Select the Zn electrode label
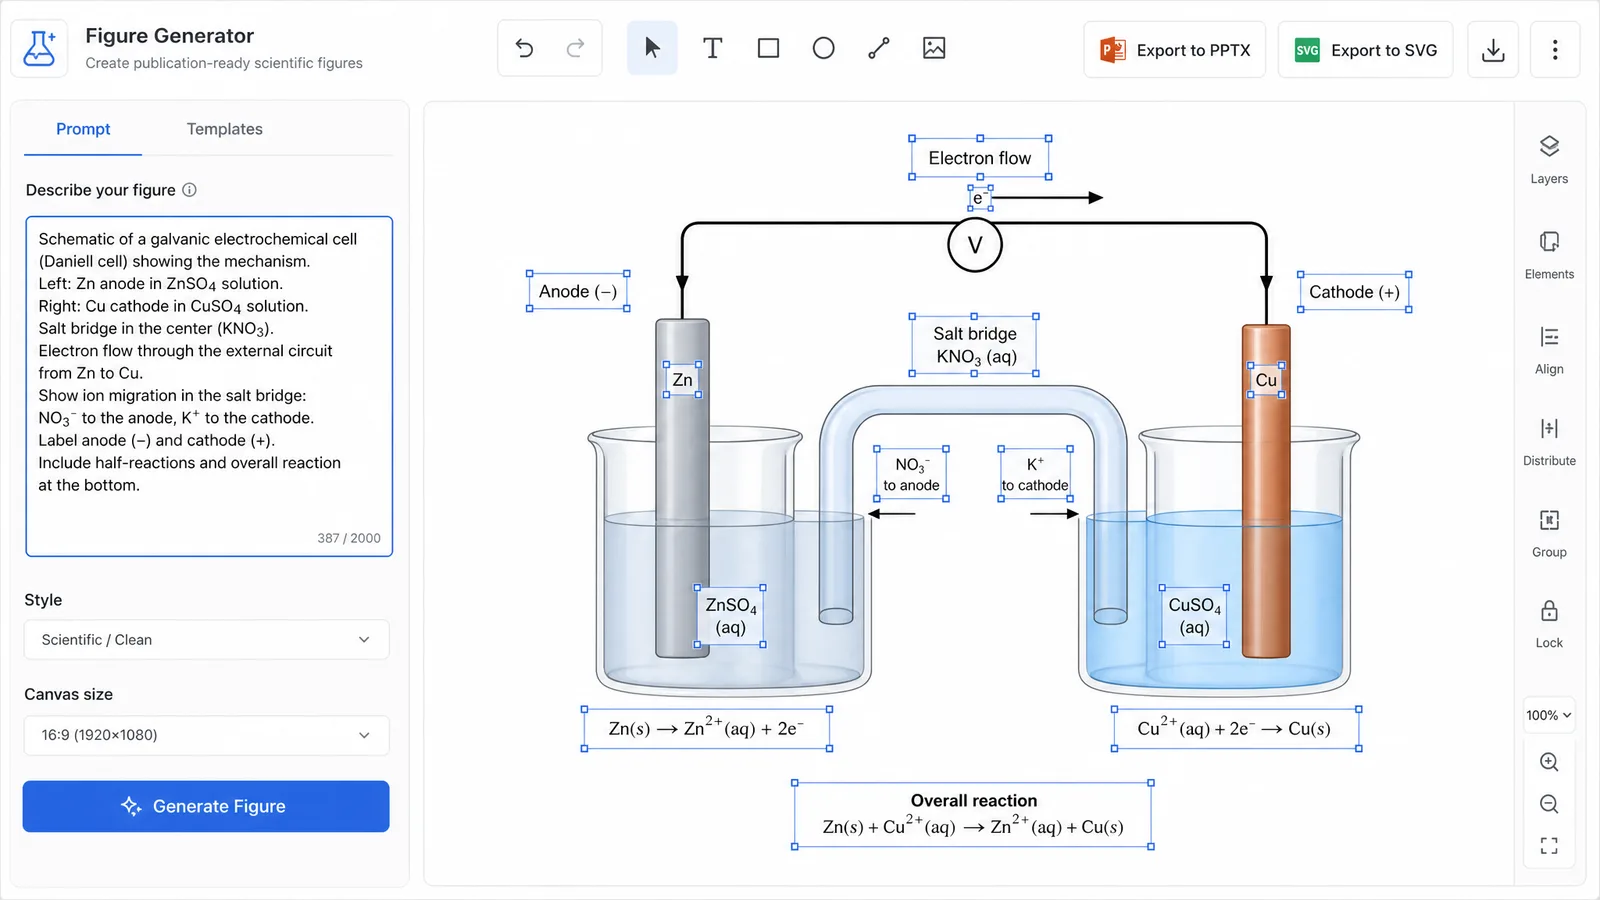The height and width of the screenshot is (900, 1600). [x=682, y=380]
